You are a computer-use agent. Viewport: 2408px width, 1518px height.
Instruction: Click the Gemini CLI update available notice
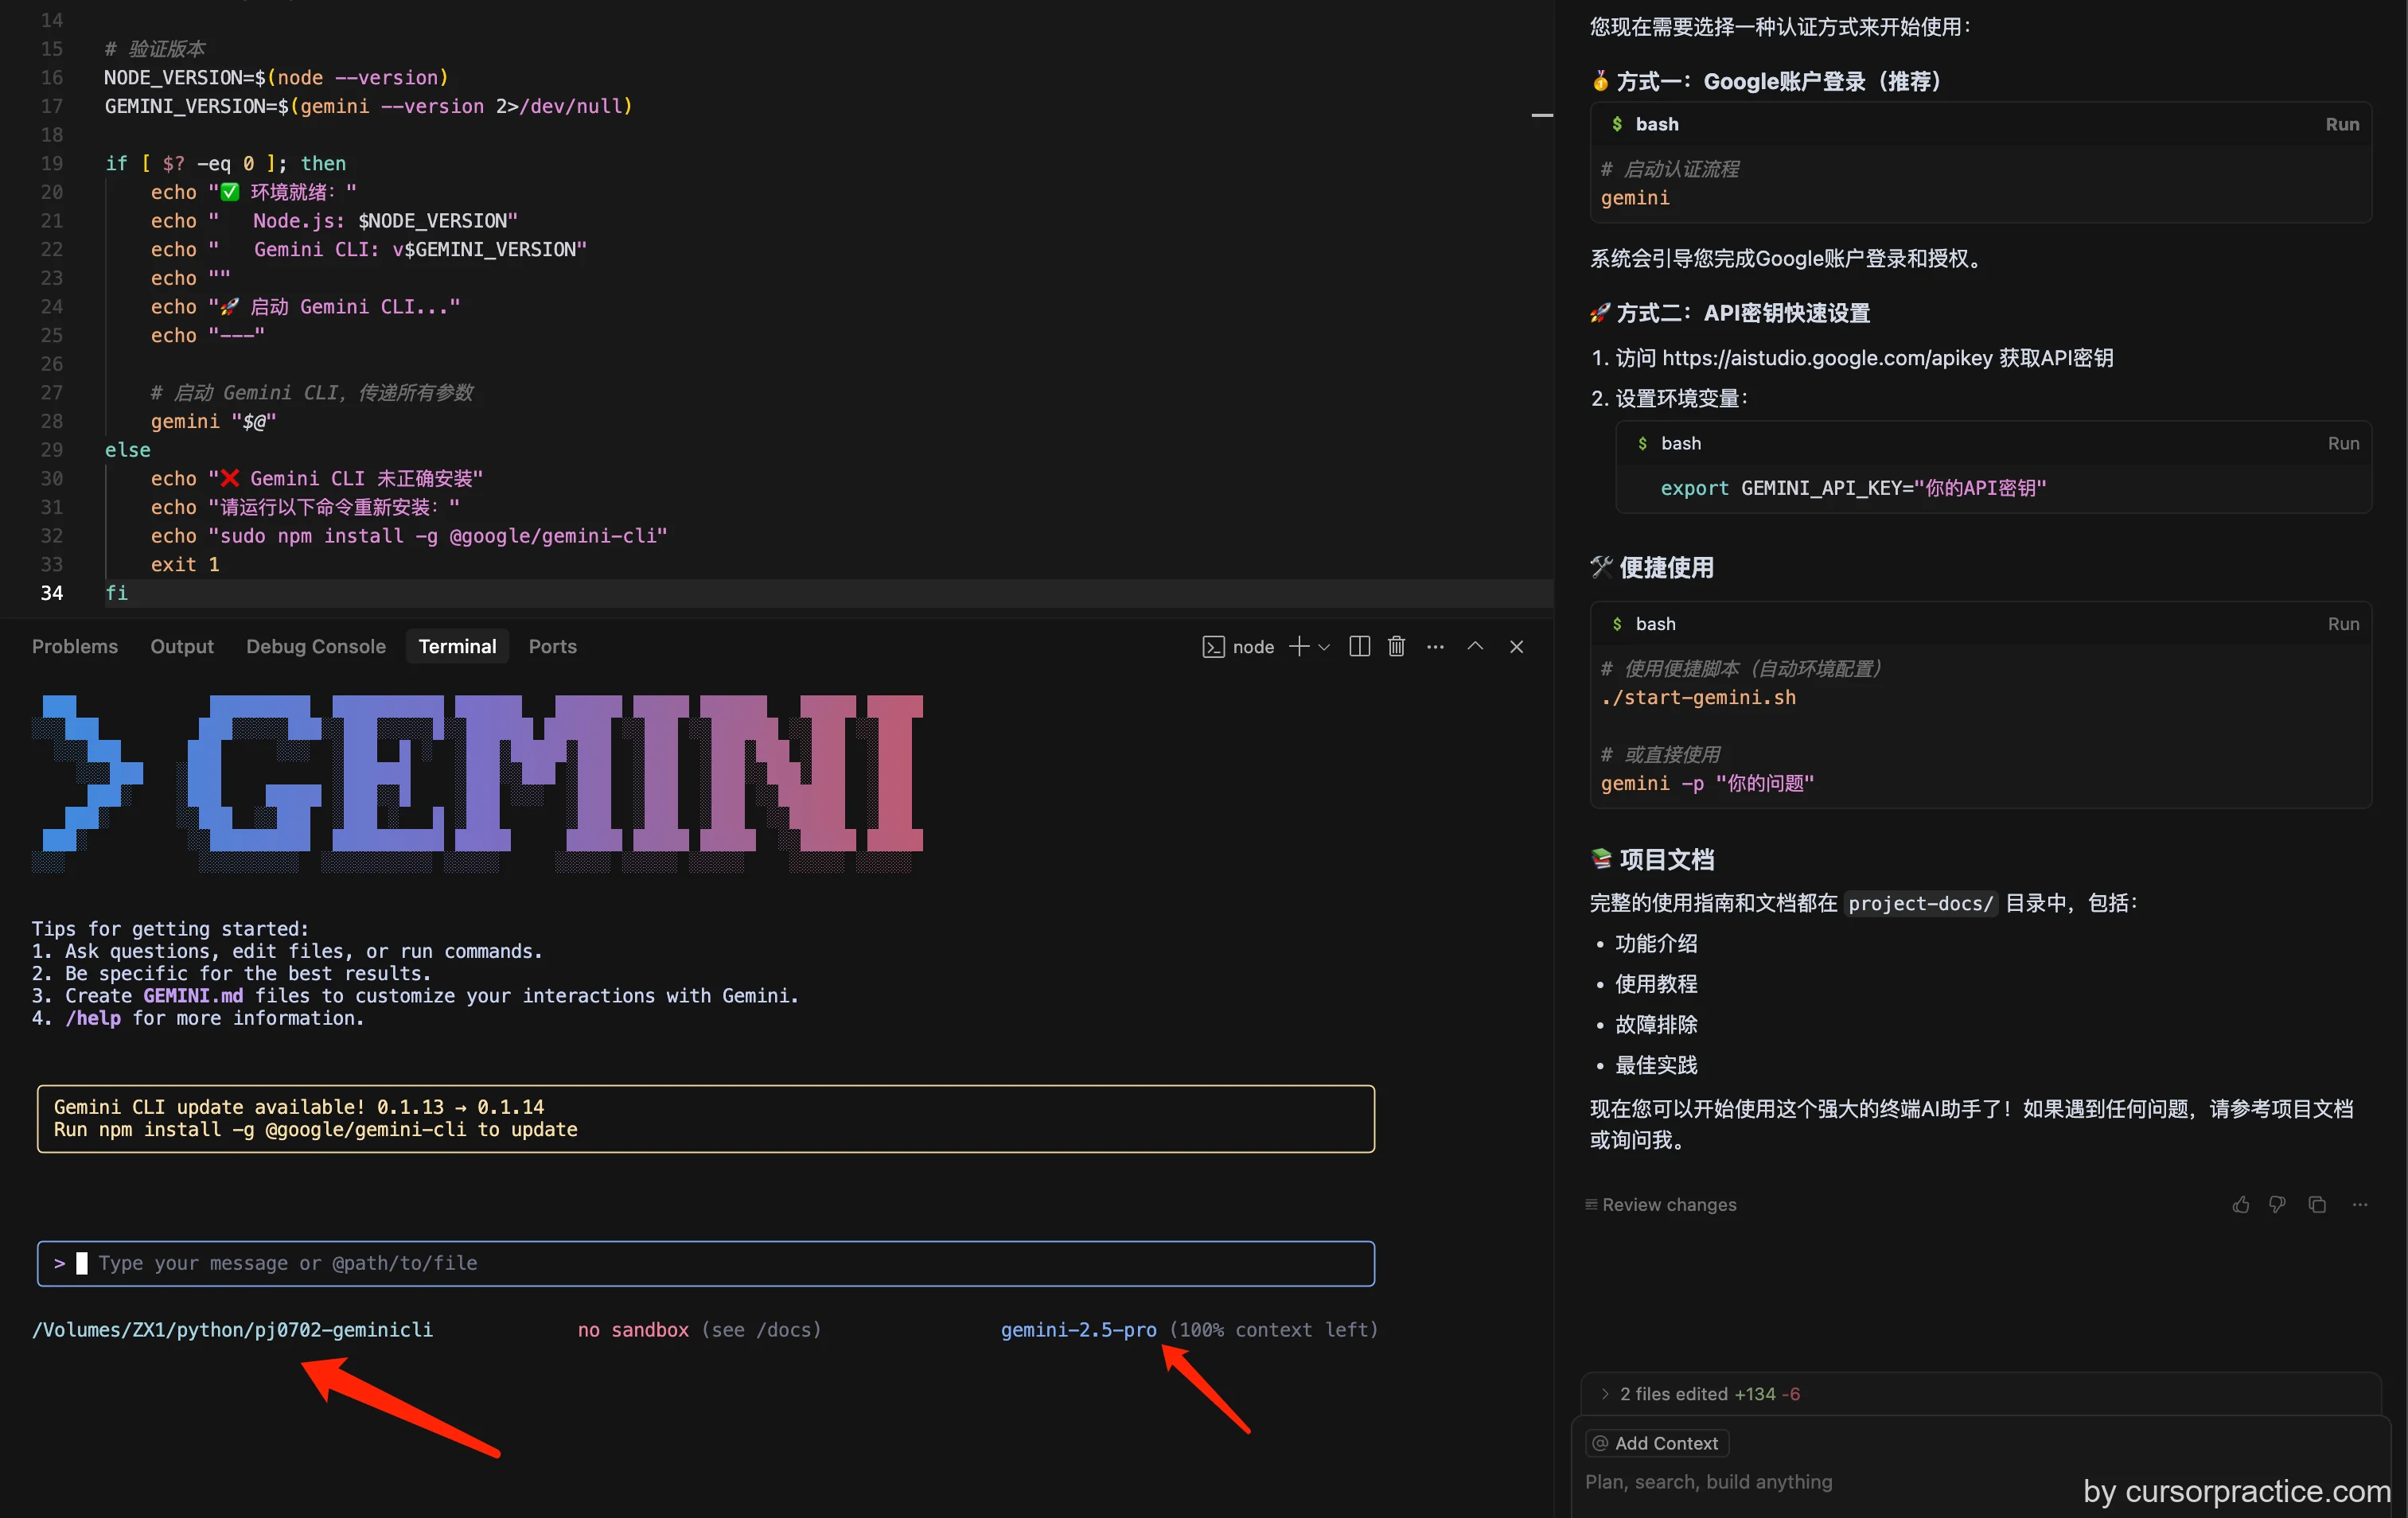pyautogui.click(x=706, y=1118)
